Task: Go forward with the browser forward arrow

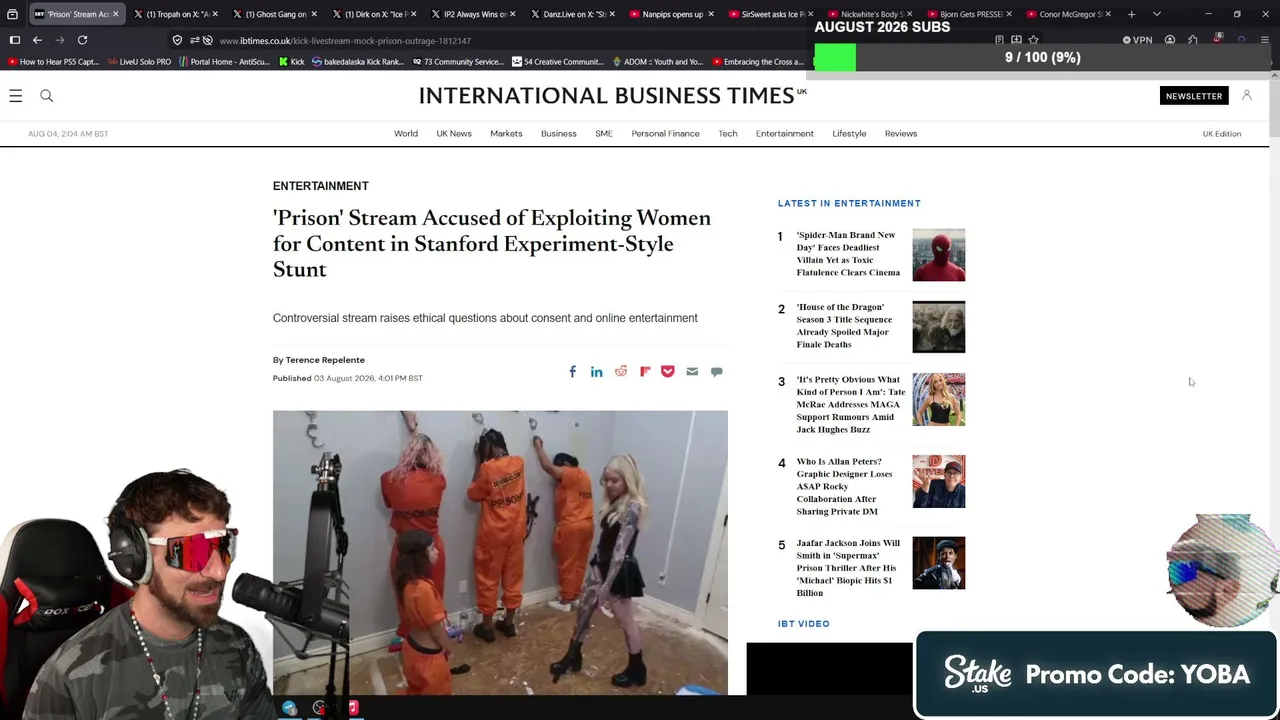Action: 59,40
